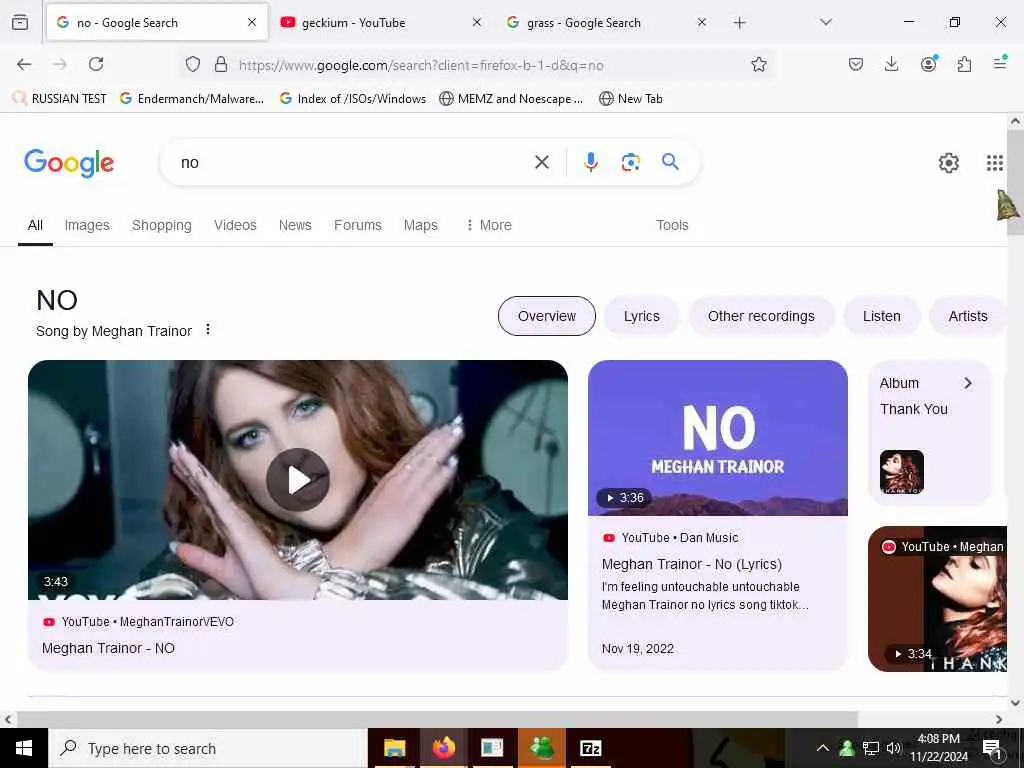1024x768 pixels.
Task: Select the Artists chip
Action: point(967,316)
